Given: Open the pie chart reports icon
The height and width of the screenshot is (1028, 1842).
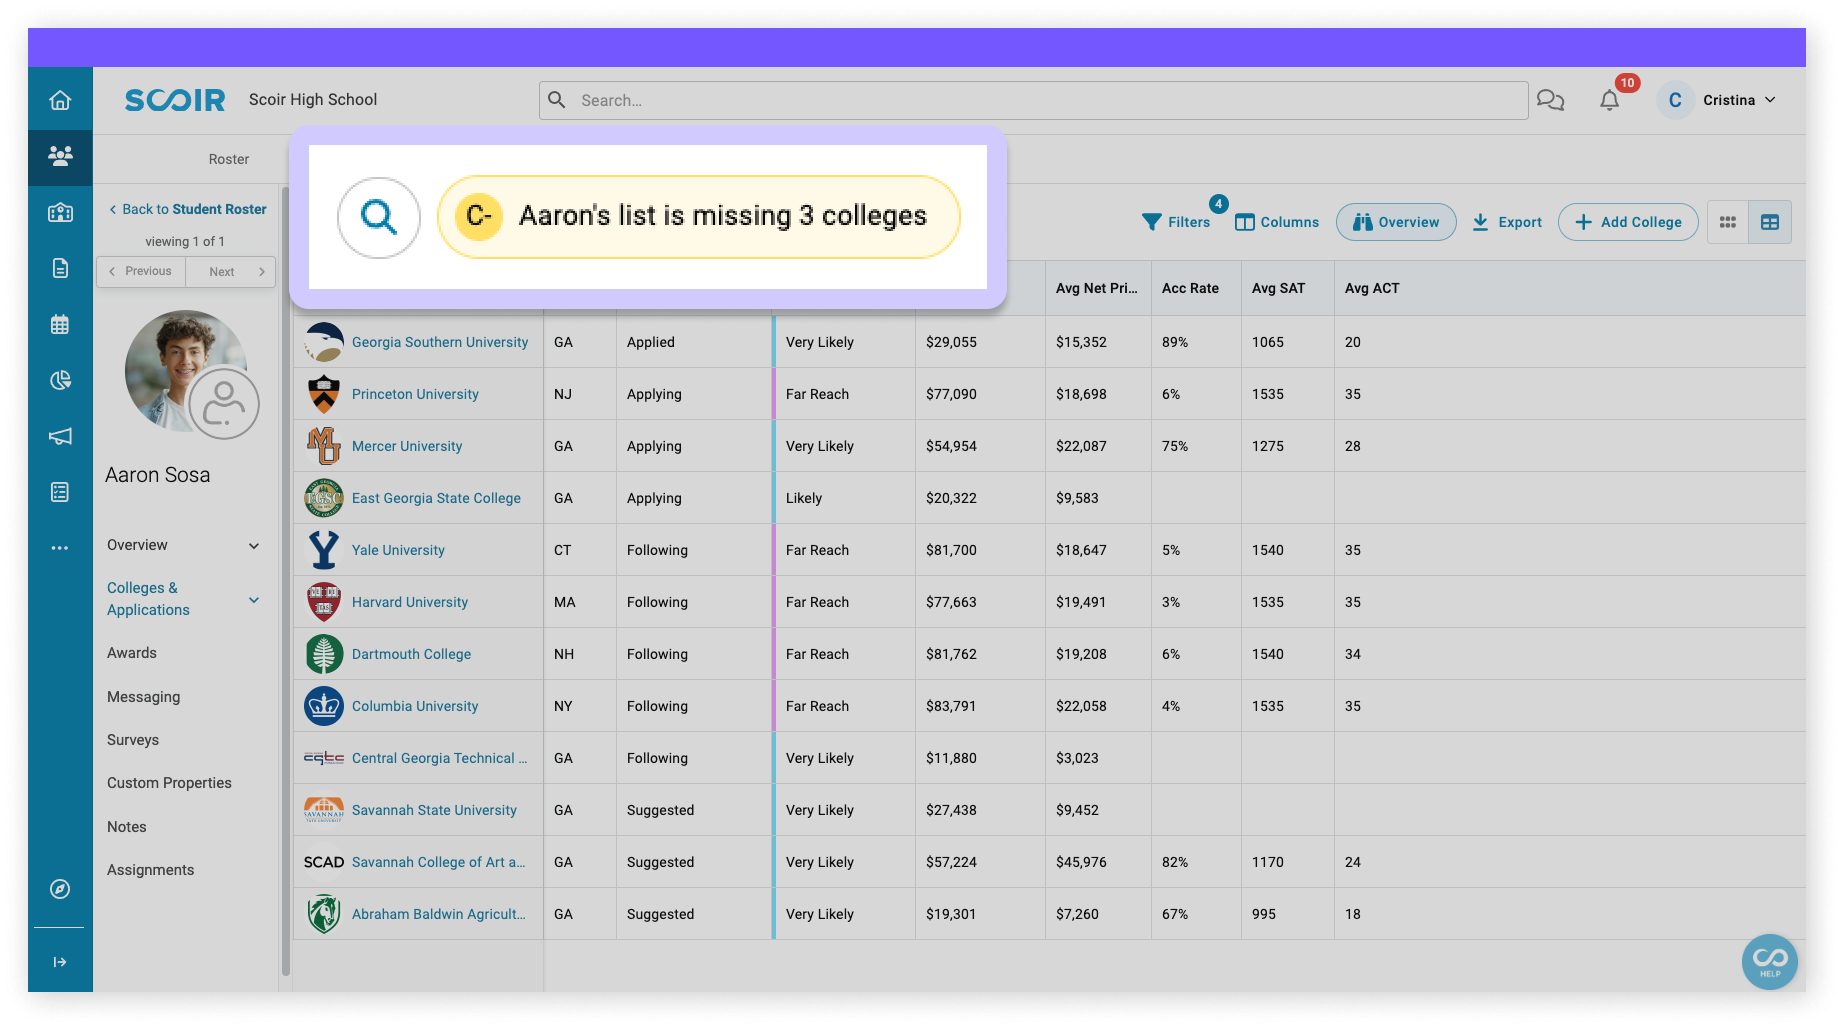Looking at the screenshot, I should click(60, 380).
